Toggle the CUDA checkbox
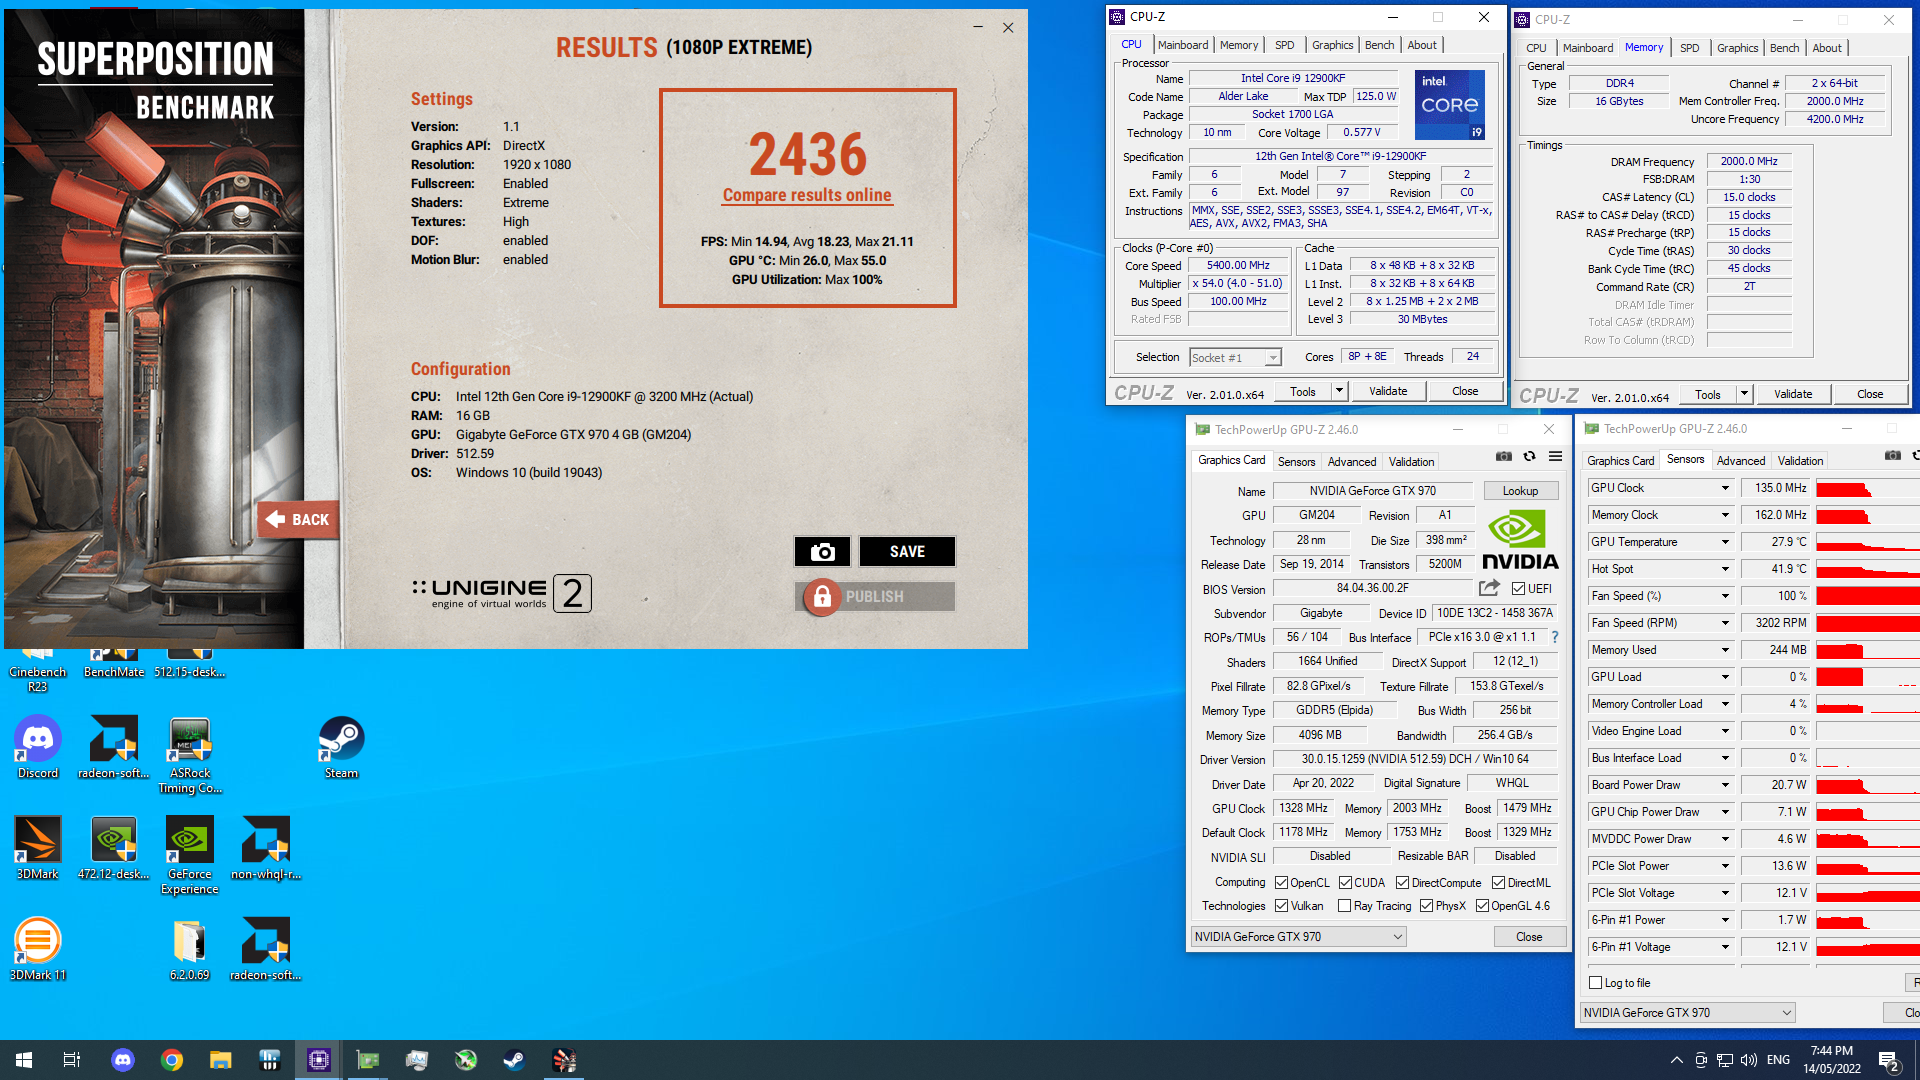The image size is (1920, 1080). (1346, 883)
